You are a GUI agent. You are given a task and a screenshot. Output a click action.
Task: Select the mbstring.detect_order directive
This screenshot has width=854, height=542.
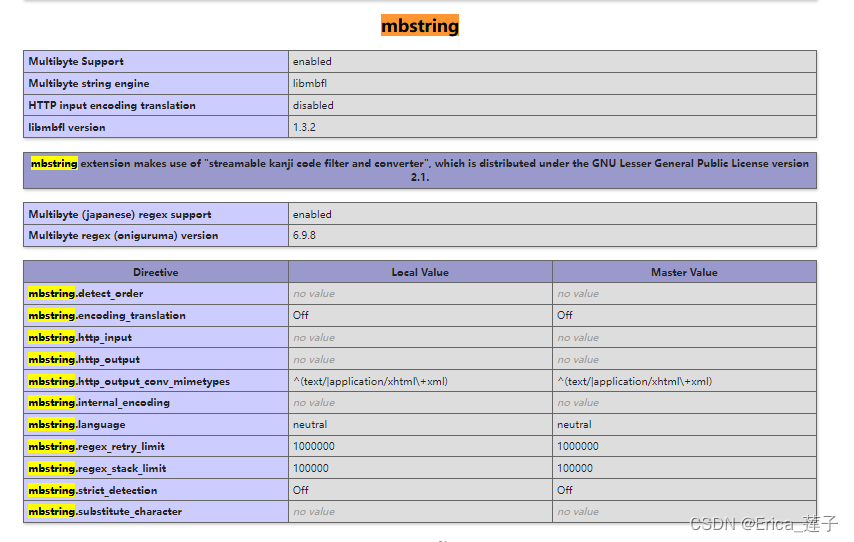click(86, 294)
